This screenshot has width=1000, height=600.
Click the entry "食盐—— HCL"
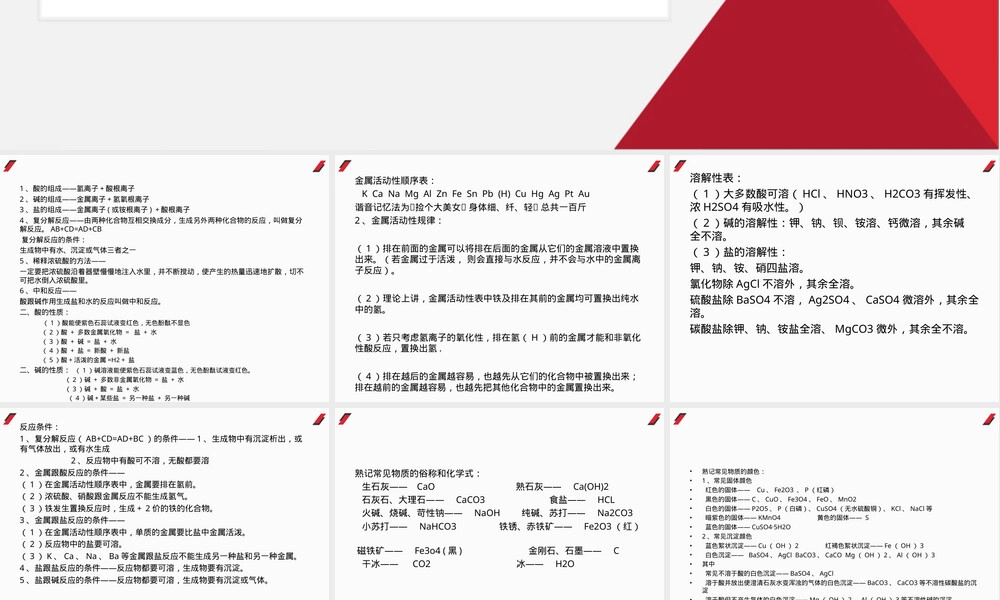(x=582, y=500)
